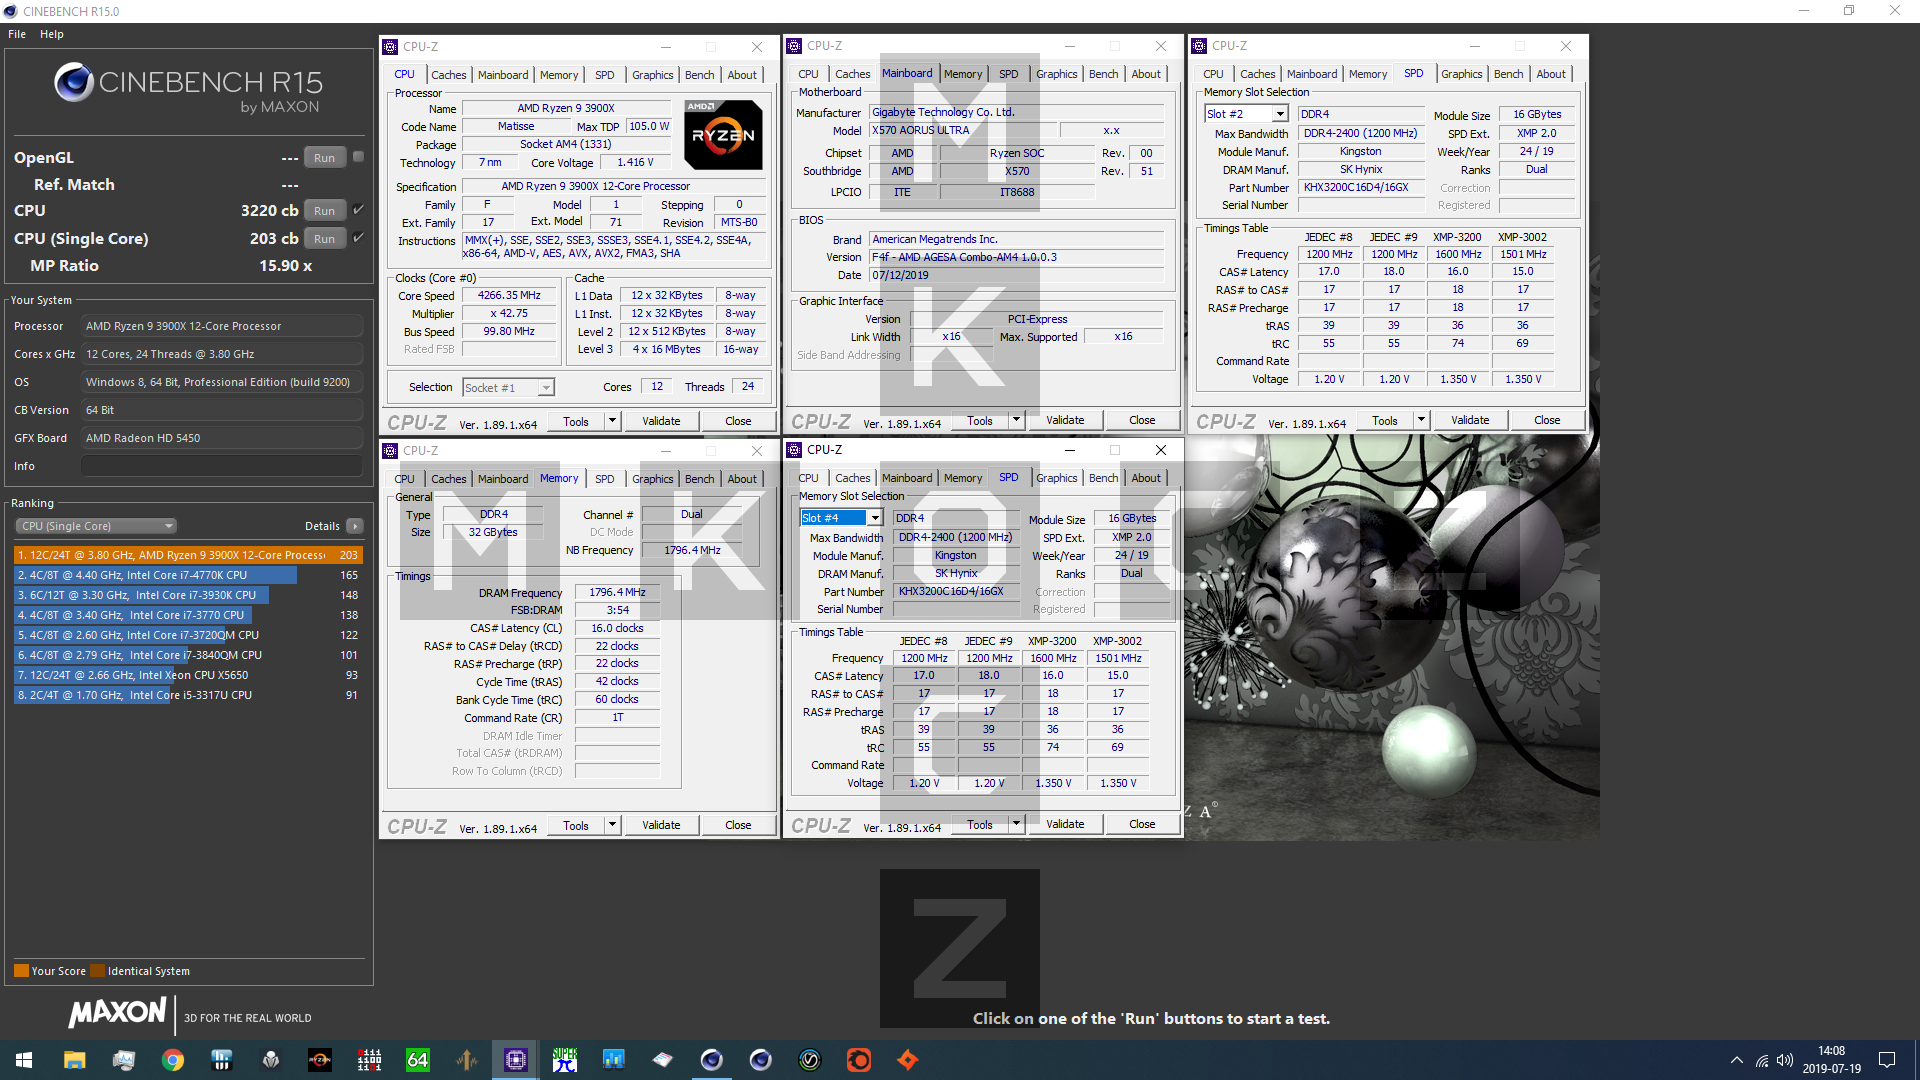Click the CPU-Z icon in the Slot #4 SPD window's title bar
The image size is (1920, 1080).
794,450
